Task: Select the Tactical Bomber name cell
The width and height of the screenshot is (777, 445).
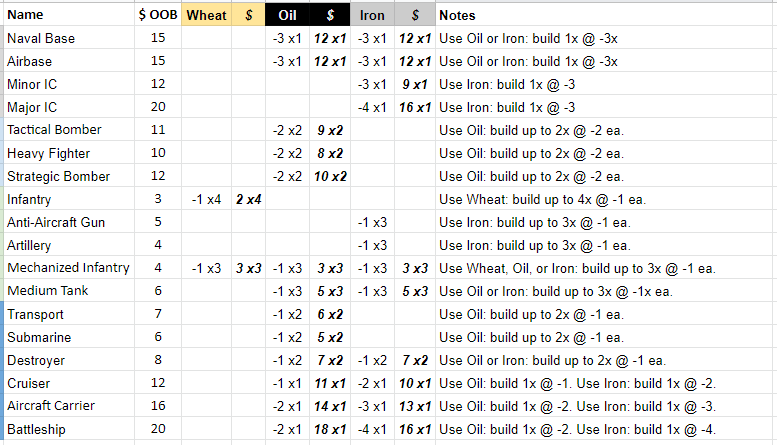Action: coord(69,130)
